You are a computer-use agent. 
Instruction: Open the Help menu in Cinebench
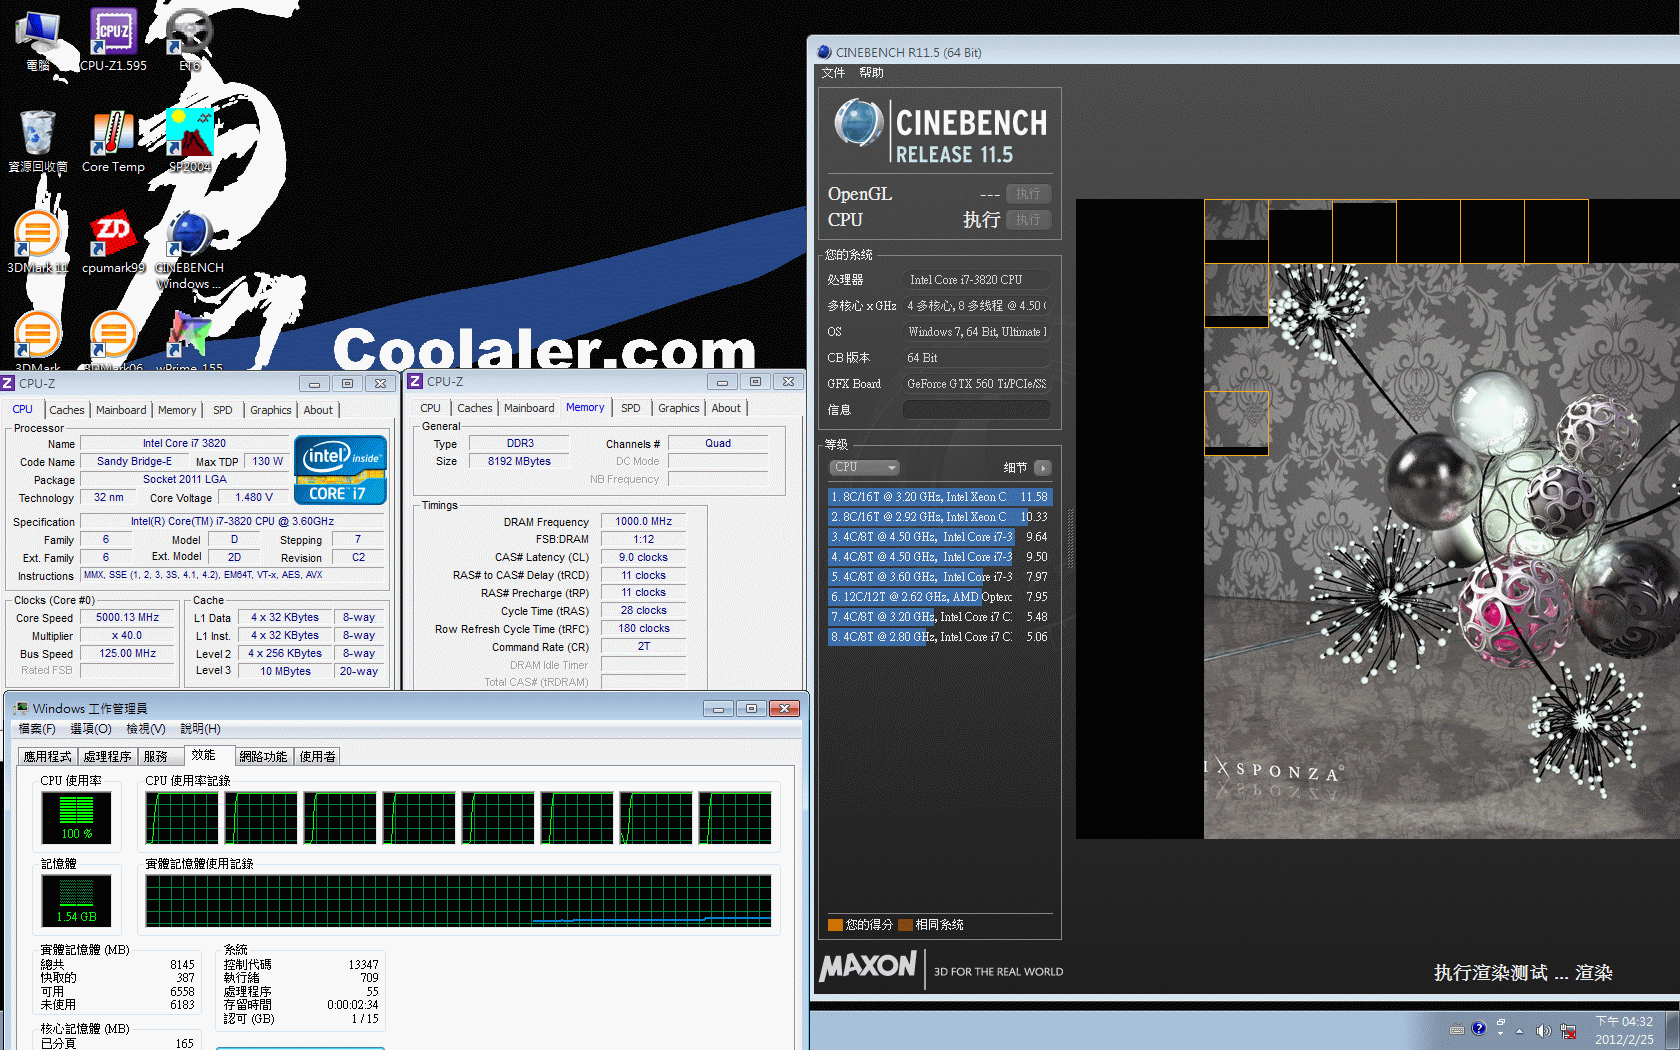pyautogui.click(x=871, y=73)
